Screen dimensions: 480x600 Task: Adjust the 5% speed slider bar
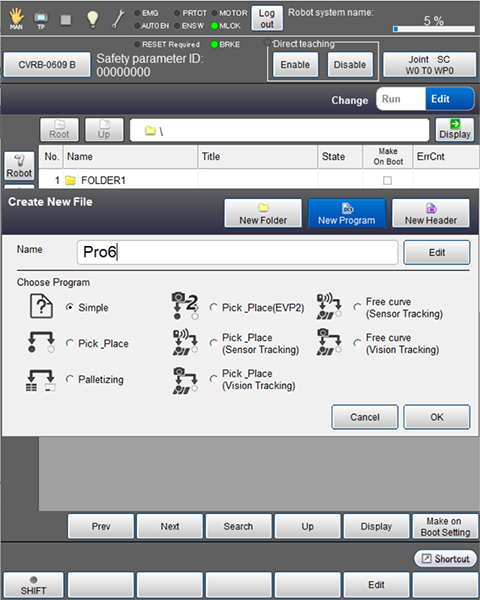pos(434,29)
